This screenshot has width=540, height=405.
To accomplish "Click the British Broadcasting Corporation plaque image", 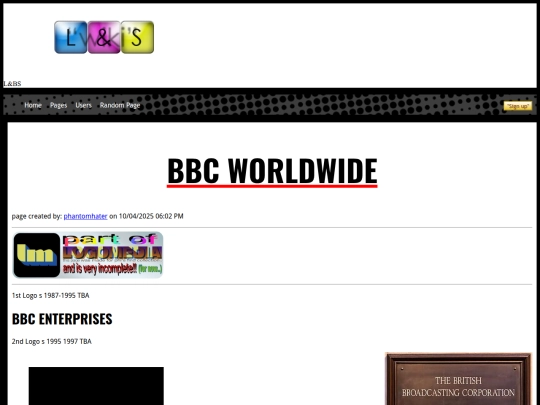I will pos(458,379).
